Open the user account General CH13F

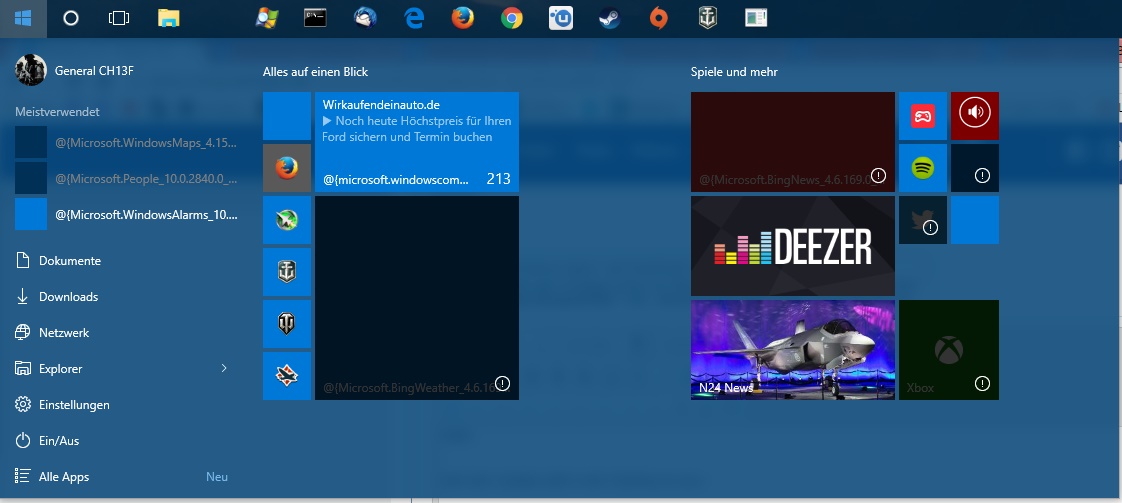pos(74,70)
